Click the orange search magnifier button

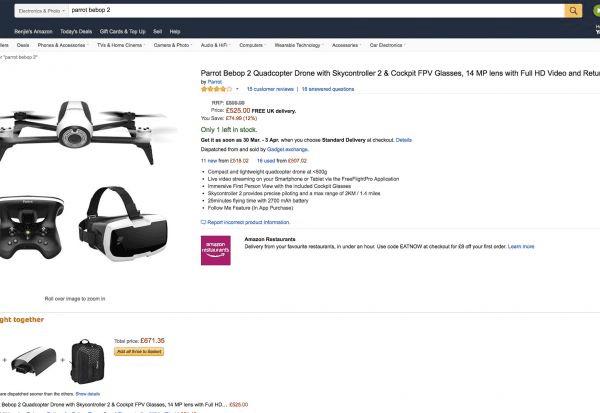click(x=573, y=11)
